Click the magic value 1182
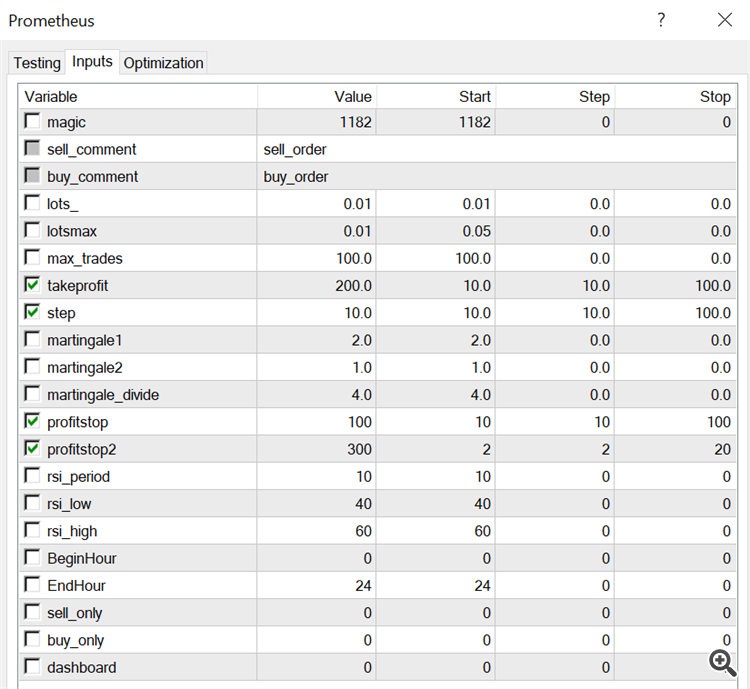The height and width of the screenshot is (689, 750). [x=355, y=122]
